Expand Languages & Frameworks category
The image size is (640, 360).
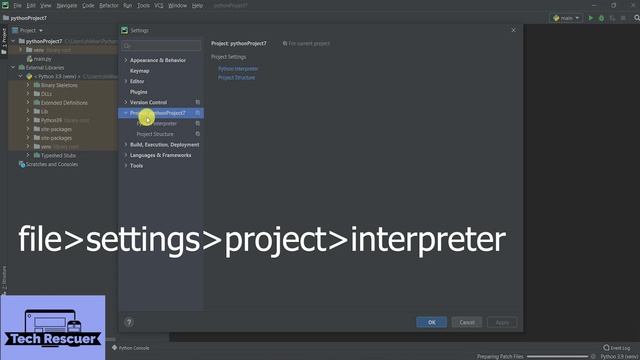click(126, 155)
